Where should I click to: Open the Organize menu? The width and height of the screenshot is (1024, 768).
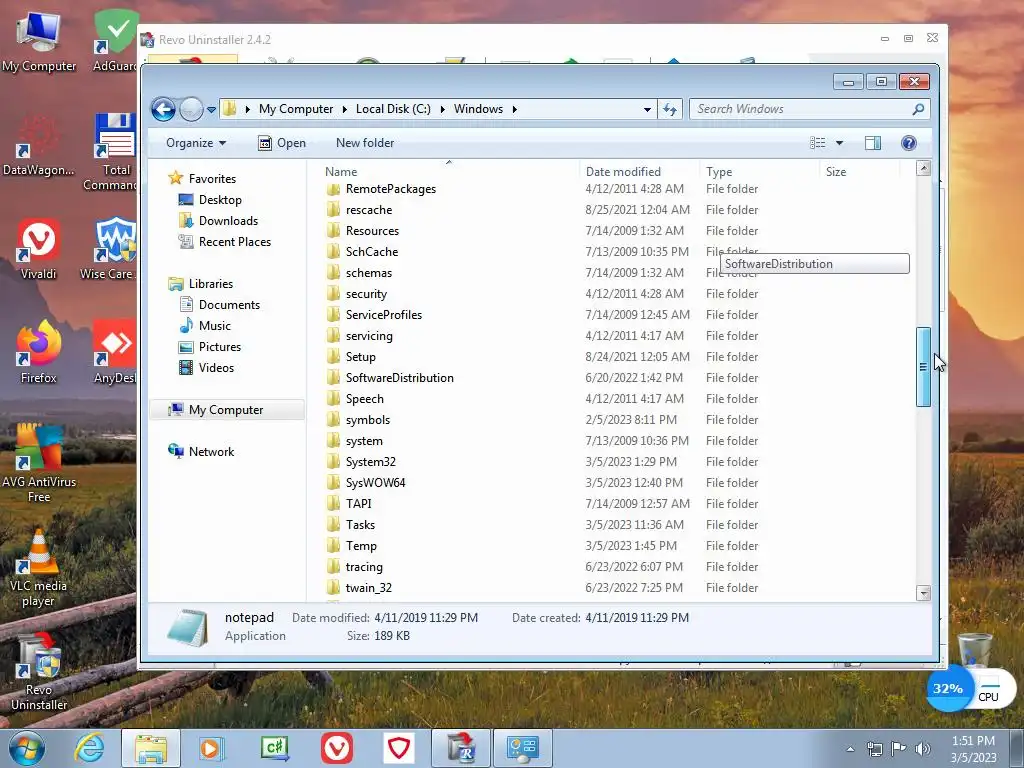pos(196,143)
